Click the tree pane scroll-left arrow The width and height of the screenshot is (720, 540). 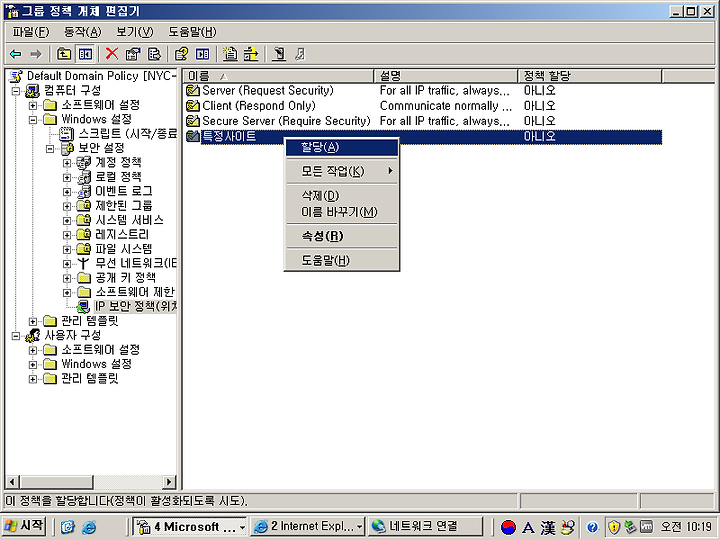(x=11, y=482)
